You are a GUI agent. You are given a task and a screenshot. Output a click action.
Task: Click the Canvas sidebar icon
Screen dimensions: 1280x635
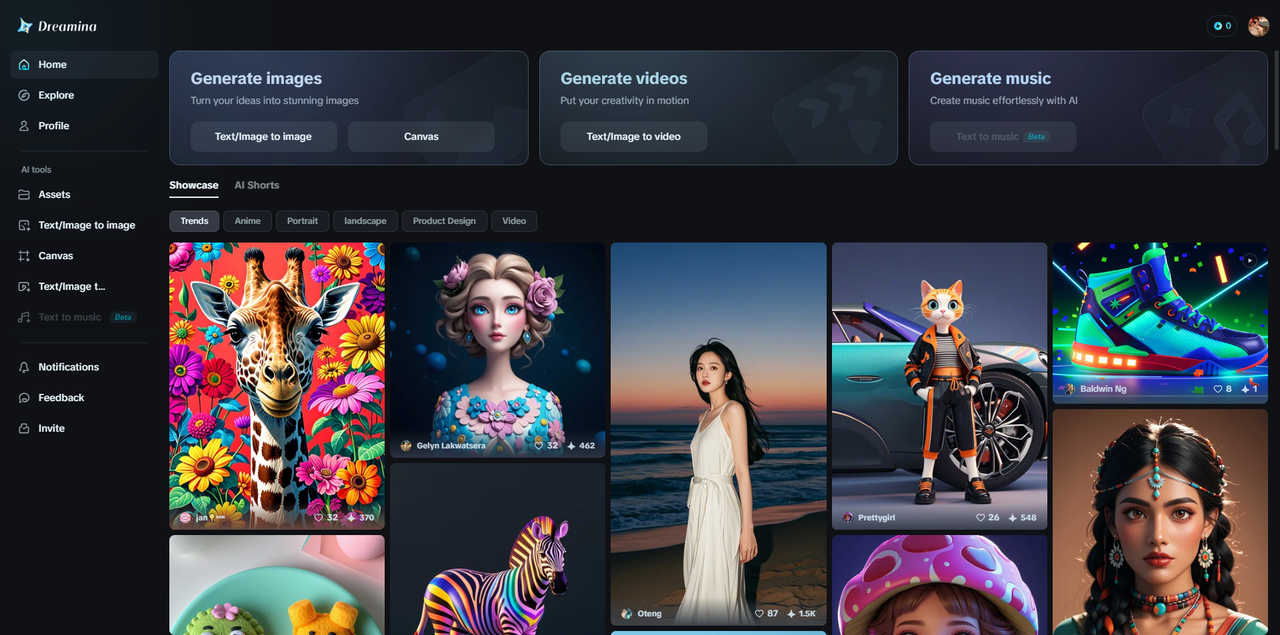pyautogui.click(x=24, y=256)
